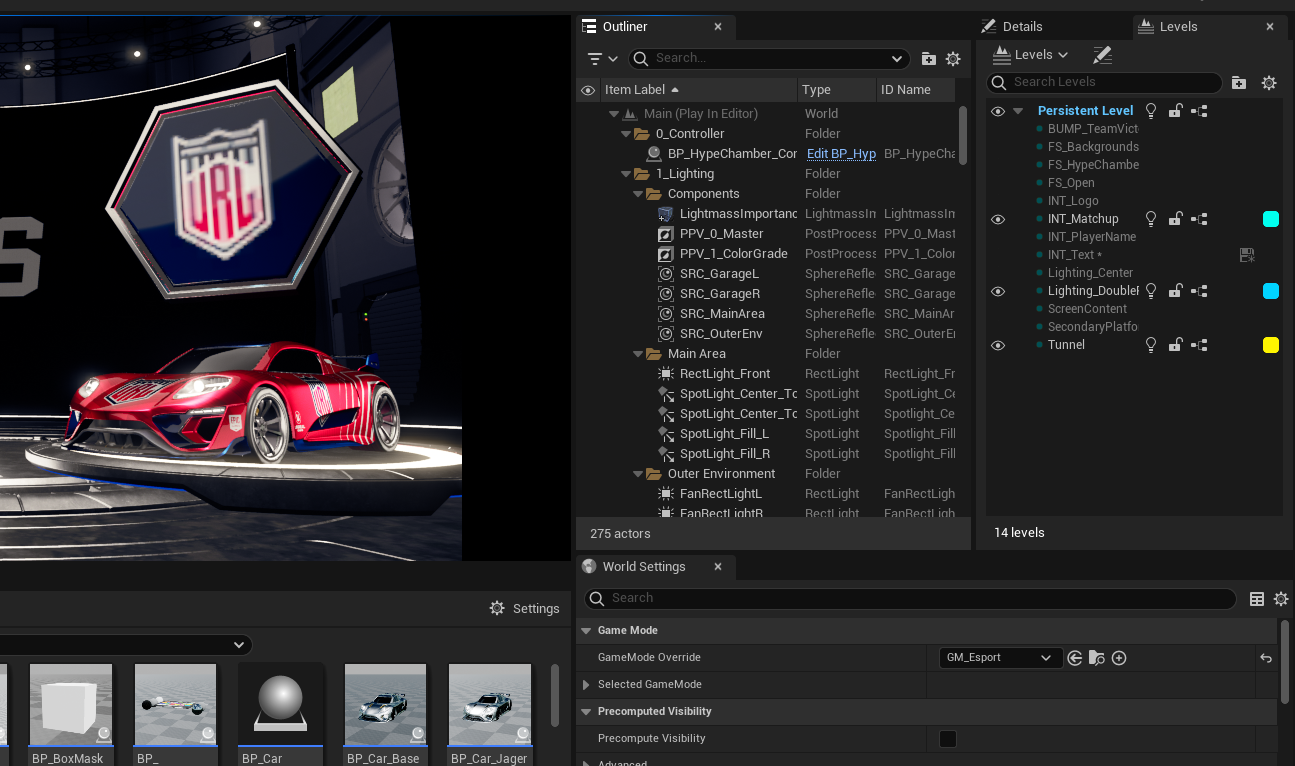Screen dimensions: 1295x766
Task: Toggle visibility of Tunnel level
Action: tap(998, 345)
